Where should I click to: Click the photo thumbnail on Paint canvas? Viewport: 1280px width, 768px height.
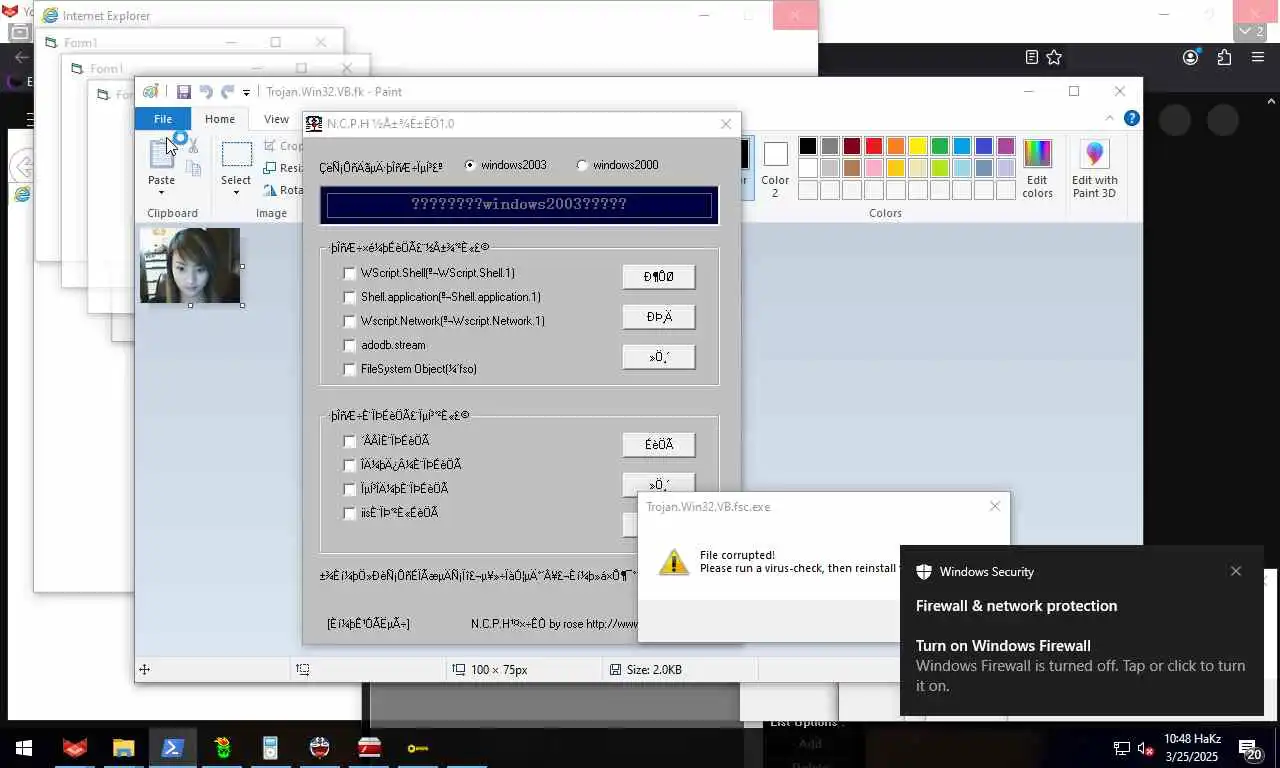coord(190,265)
